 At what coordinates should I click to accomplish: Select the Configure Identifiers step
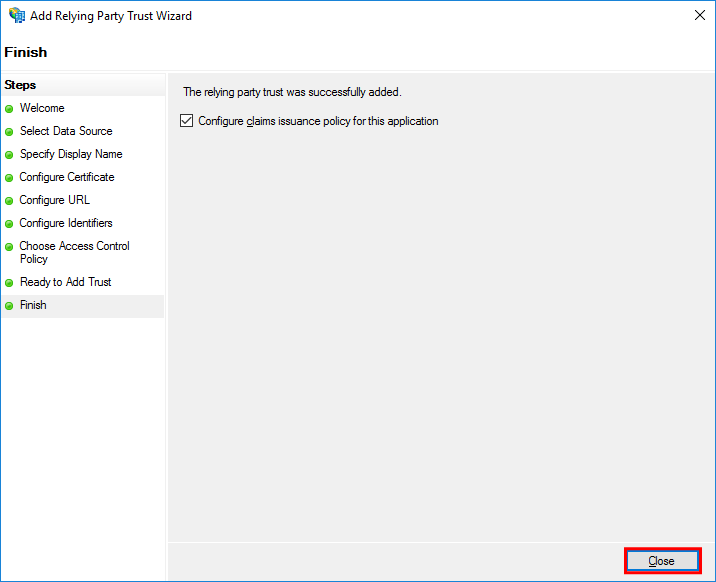pyautogui.click(x=66, y=223)
